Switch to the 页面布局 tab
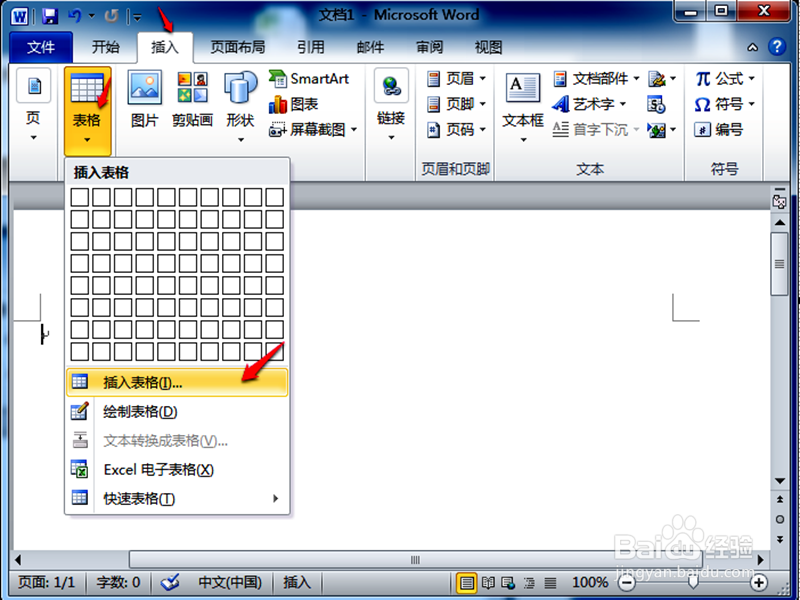 tap(238, 47)
